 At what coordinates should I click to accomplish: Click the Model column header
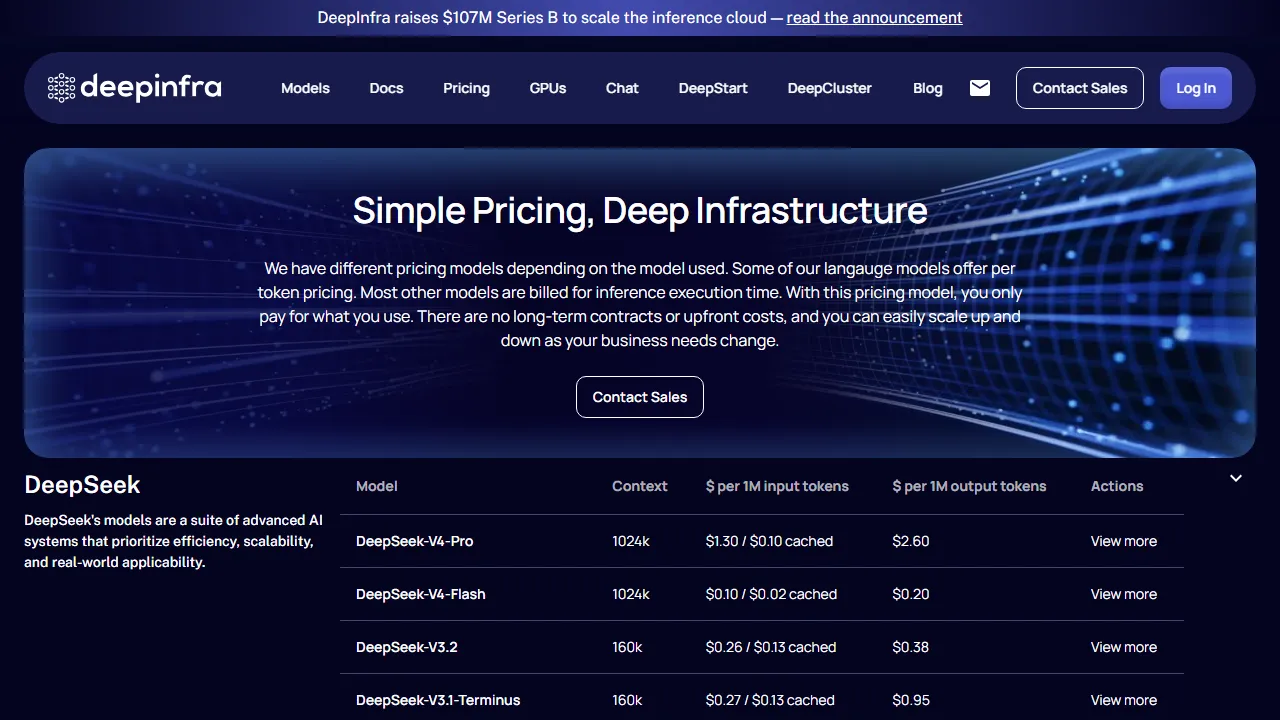(377, 486)
